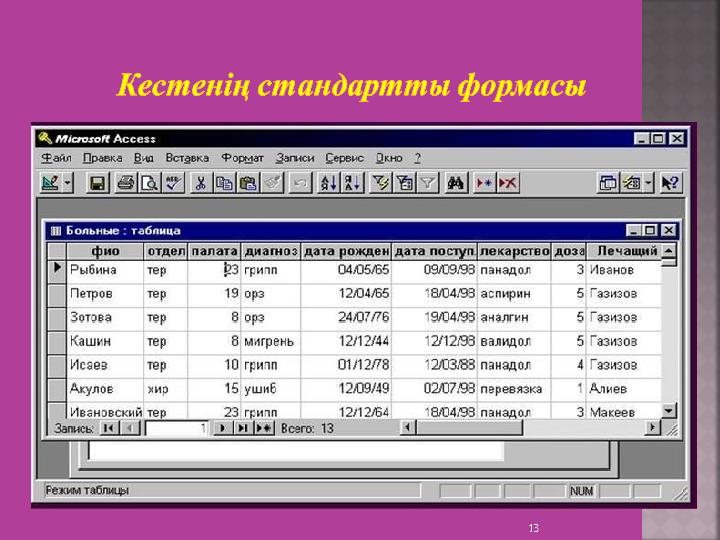Click the Find binoculars icon
This screenshot has width=720, height=540.
(x=455, y=183)
